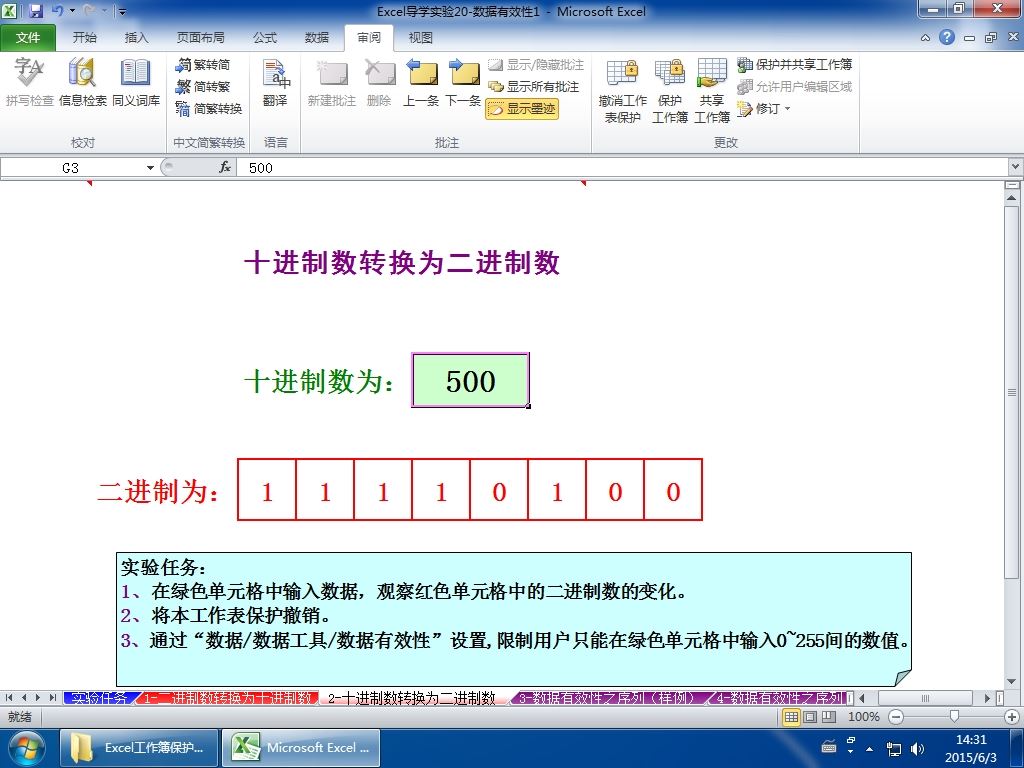Switch to Page Layout view in status bar
This screenshot has height=768, width=1024.
pos(810,717)
